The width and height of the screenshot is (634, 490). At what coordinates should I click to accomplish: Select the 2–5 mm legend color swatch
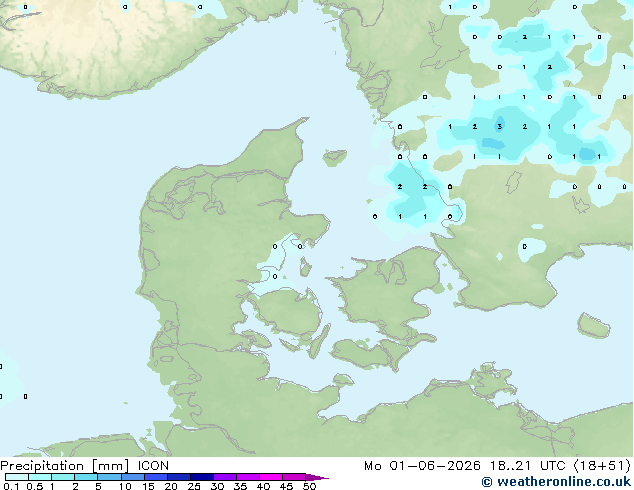(x=86, y=477)
